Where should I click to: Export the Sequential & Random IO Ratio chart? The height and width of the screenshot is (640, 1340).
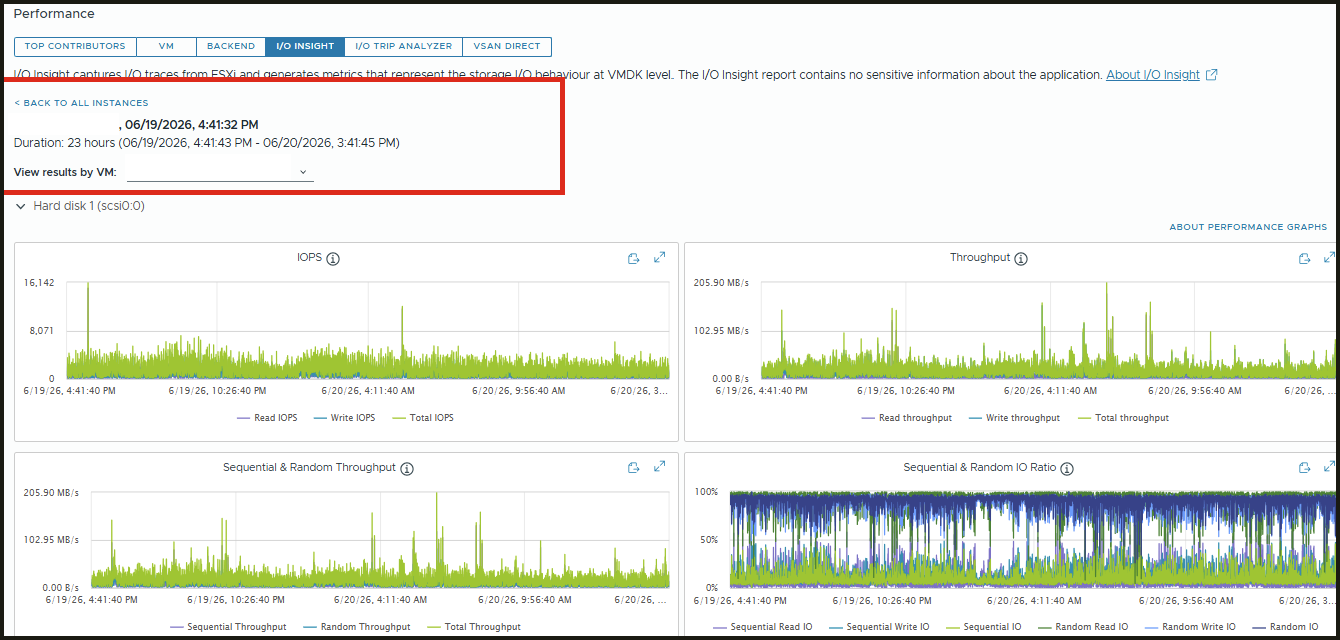pyautogui.click(x=1304, y=467)
